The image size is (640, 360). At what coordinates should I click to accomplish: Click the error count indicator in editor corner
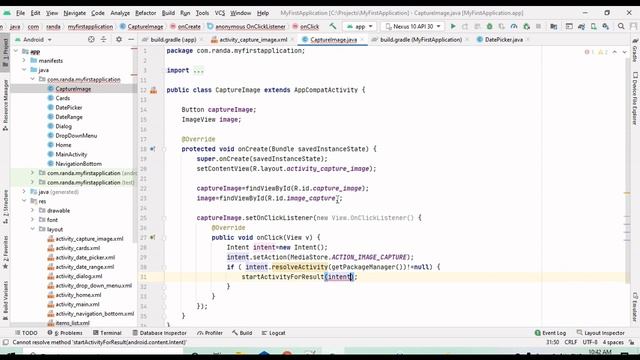coord(589,52)
